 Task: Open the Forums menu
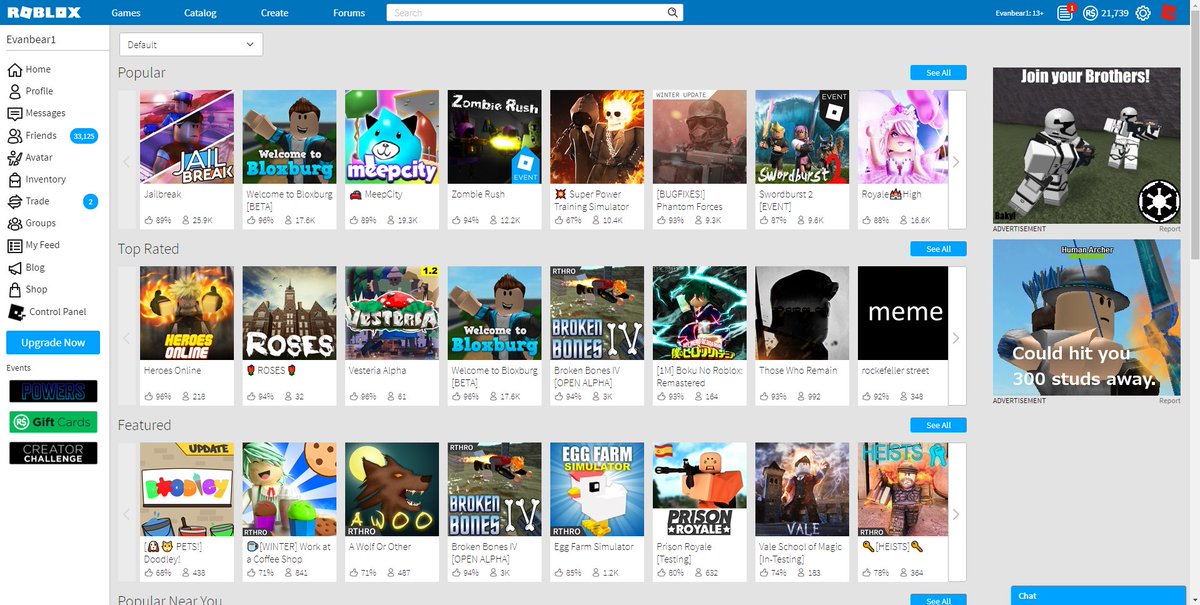pos(349,13)
